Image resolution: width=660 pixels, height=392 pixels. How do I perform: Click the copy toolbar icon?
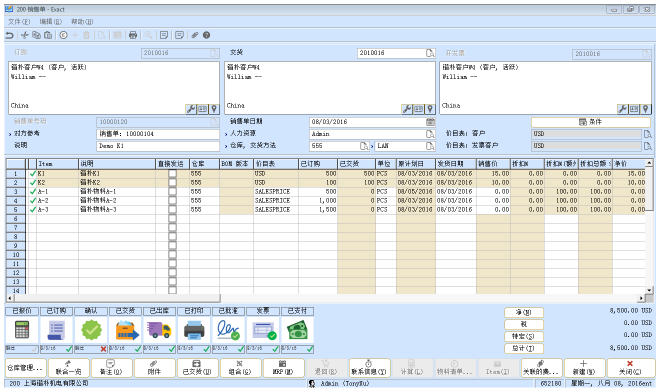(37, 35)
